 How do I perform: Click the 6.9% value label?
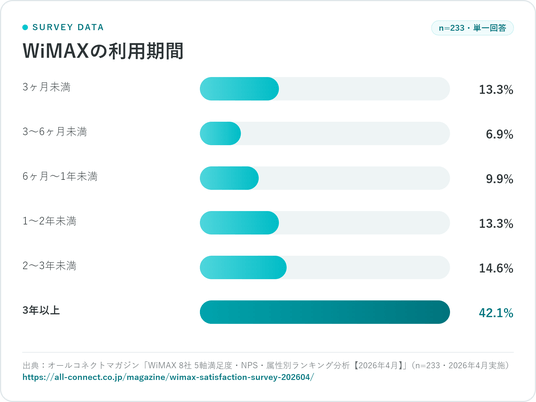point(499,134)
